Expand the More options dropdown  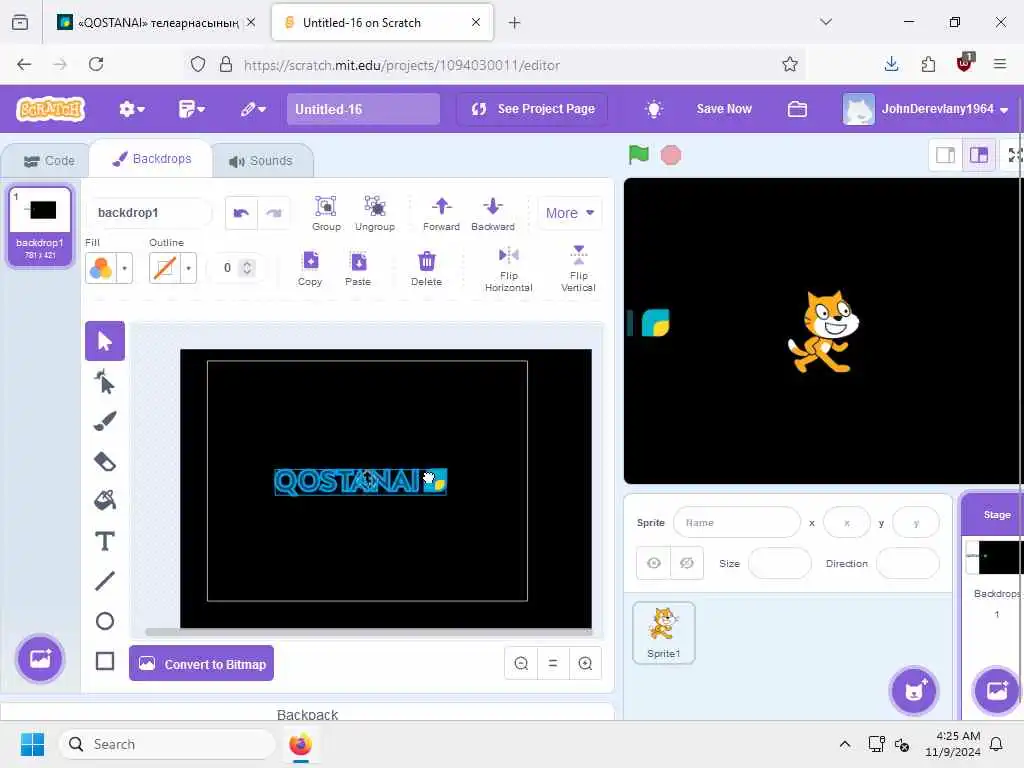pyautogui.click(x=569, y=213)
